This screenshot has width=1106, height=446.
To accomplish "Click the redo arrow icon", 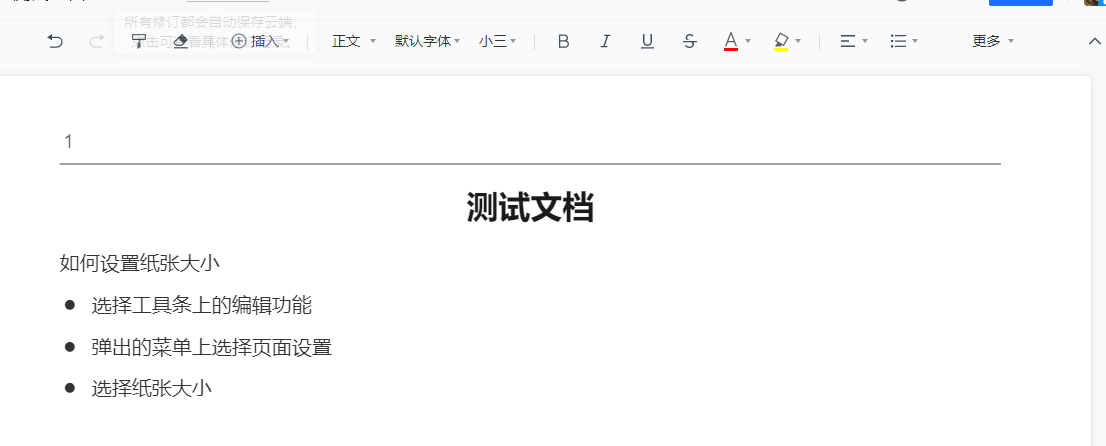I will tap(97, 41).
